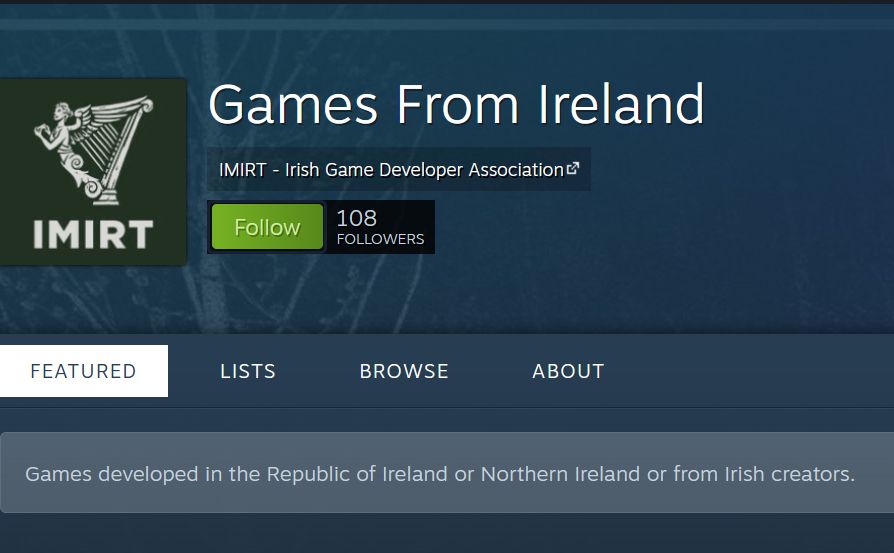Click the external link icon after Association

click(x=573, y=168)
